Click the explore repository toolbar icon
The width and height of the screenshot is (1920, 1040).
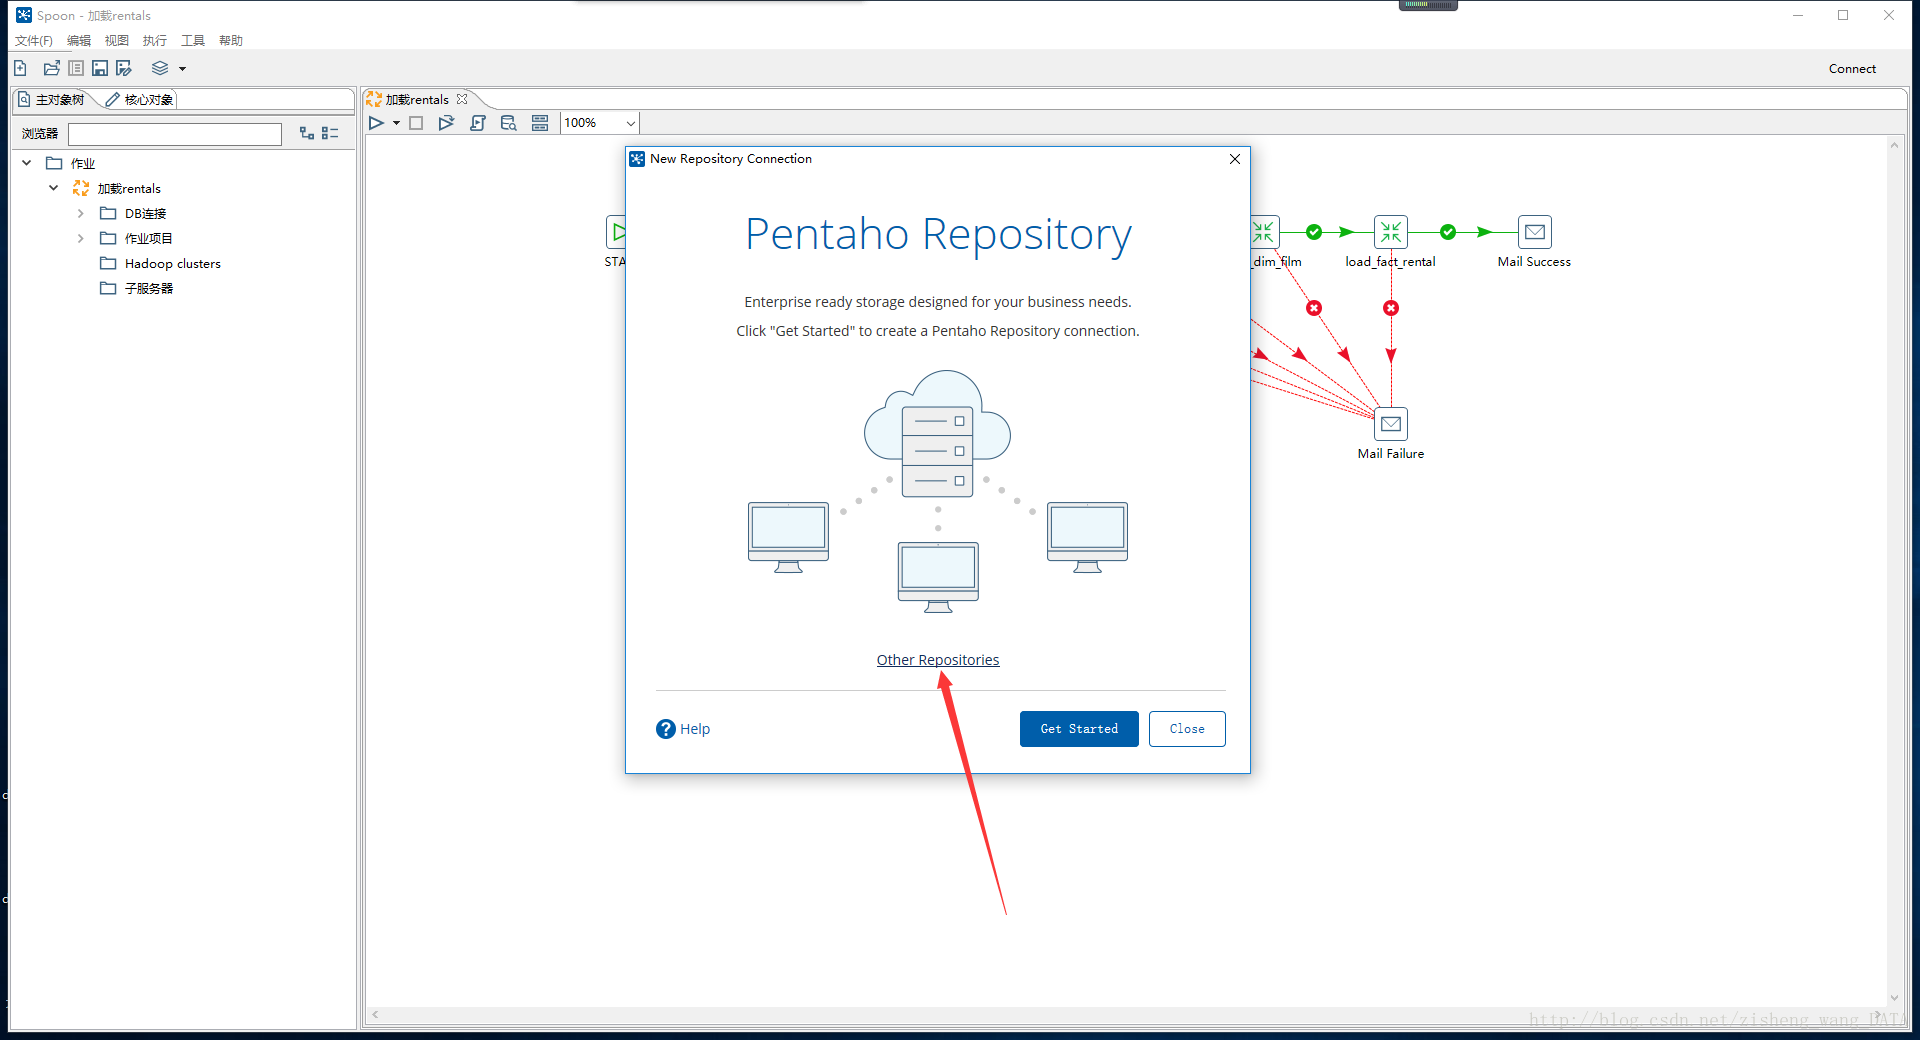click(x=76, y=68)
